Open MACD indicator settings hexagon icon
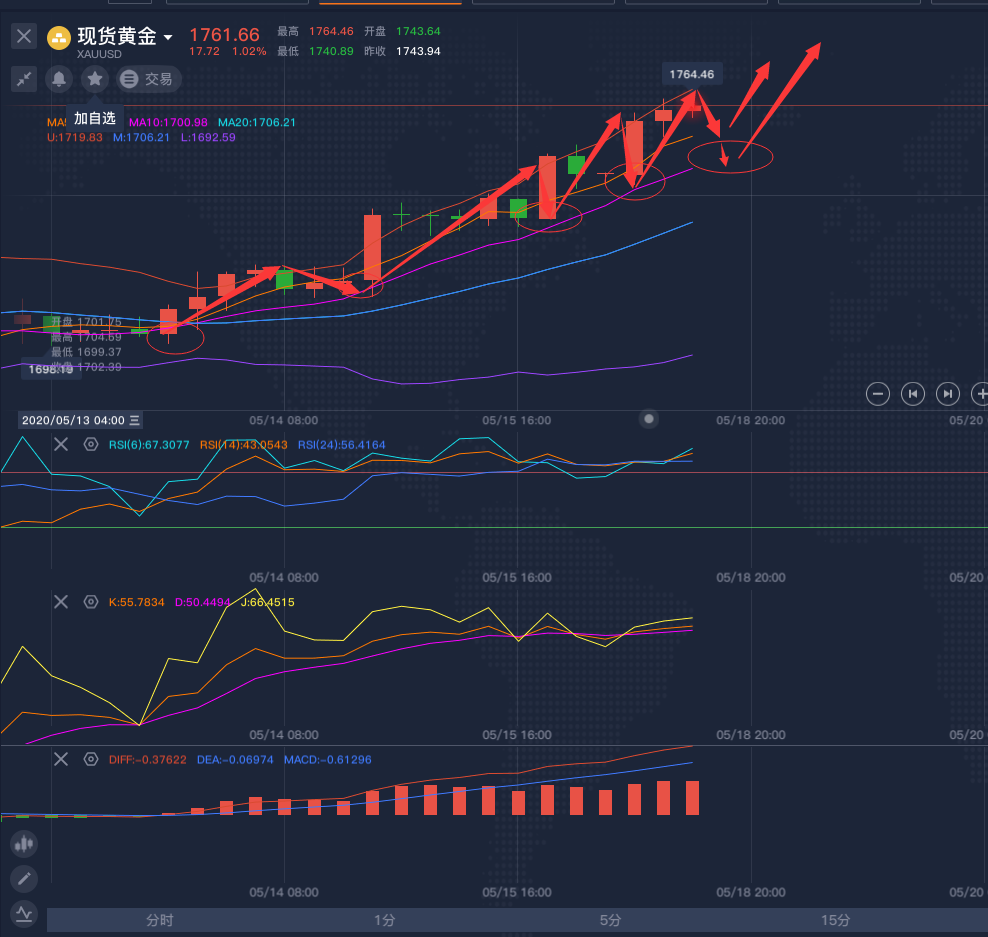Screen dimensions: 988x937 (x=91, y=760)
